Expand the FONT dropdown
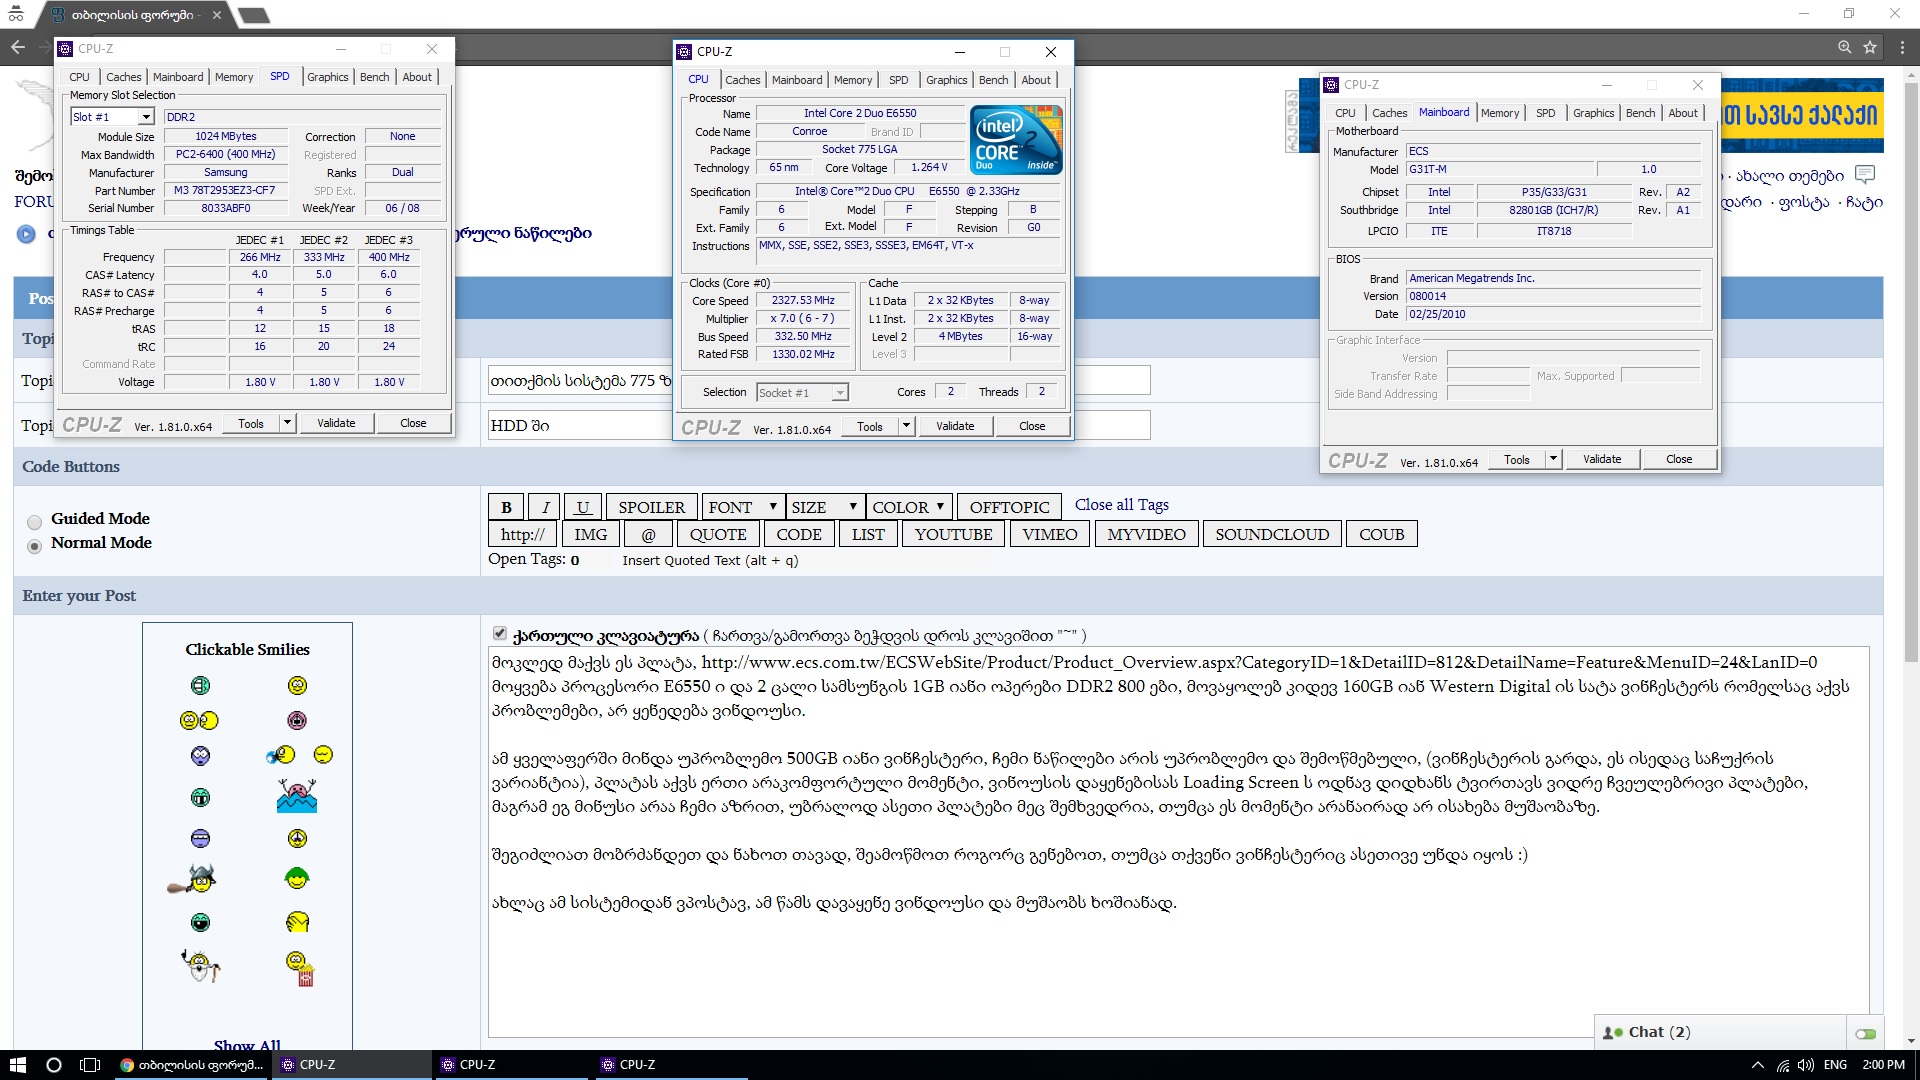The height and width of the screenshot is (1080, 1920). (x=741, y=507)
